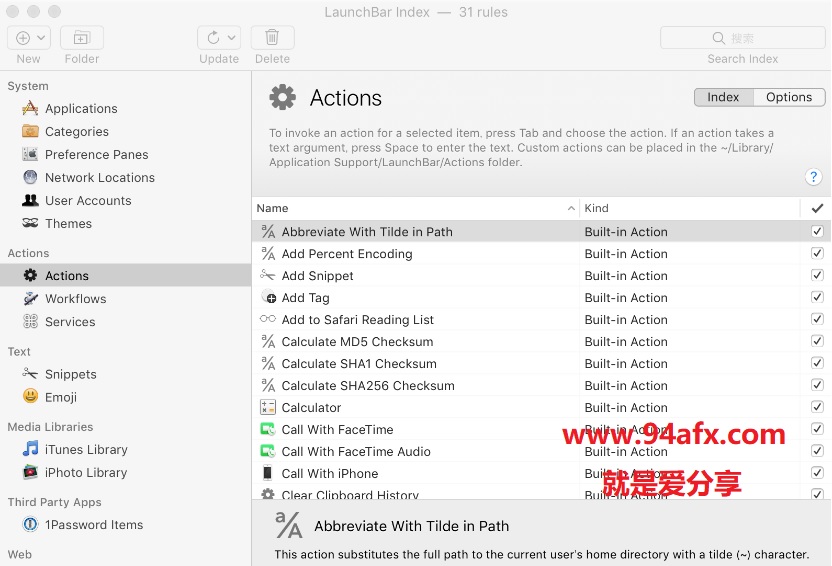This screenshot has height=566, width=832.
Task: Click the Media Libraries section header
Action: 50,426
